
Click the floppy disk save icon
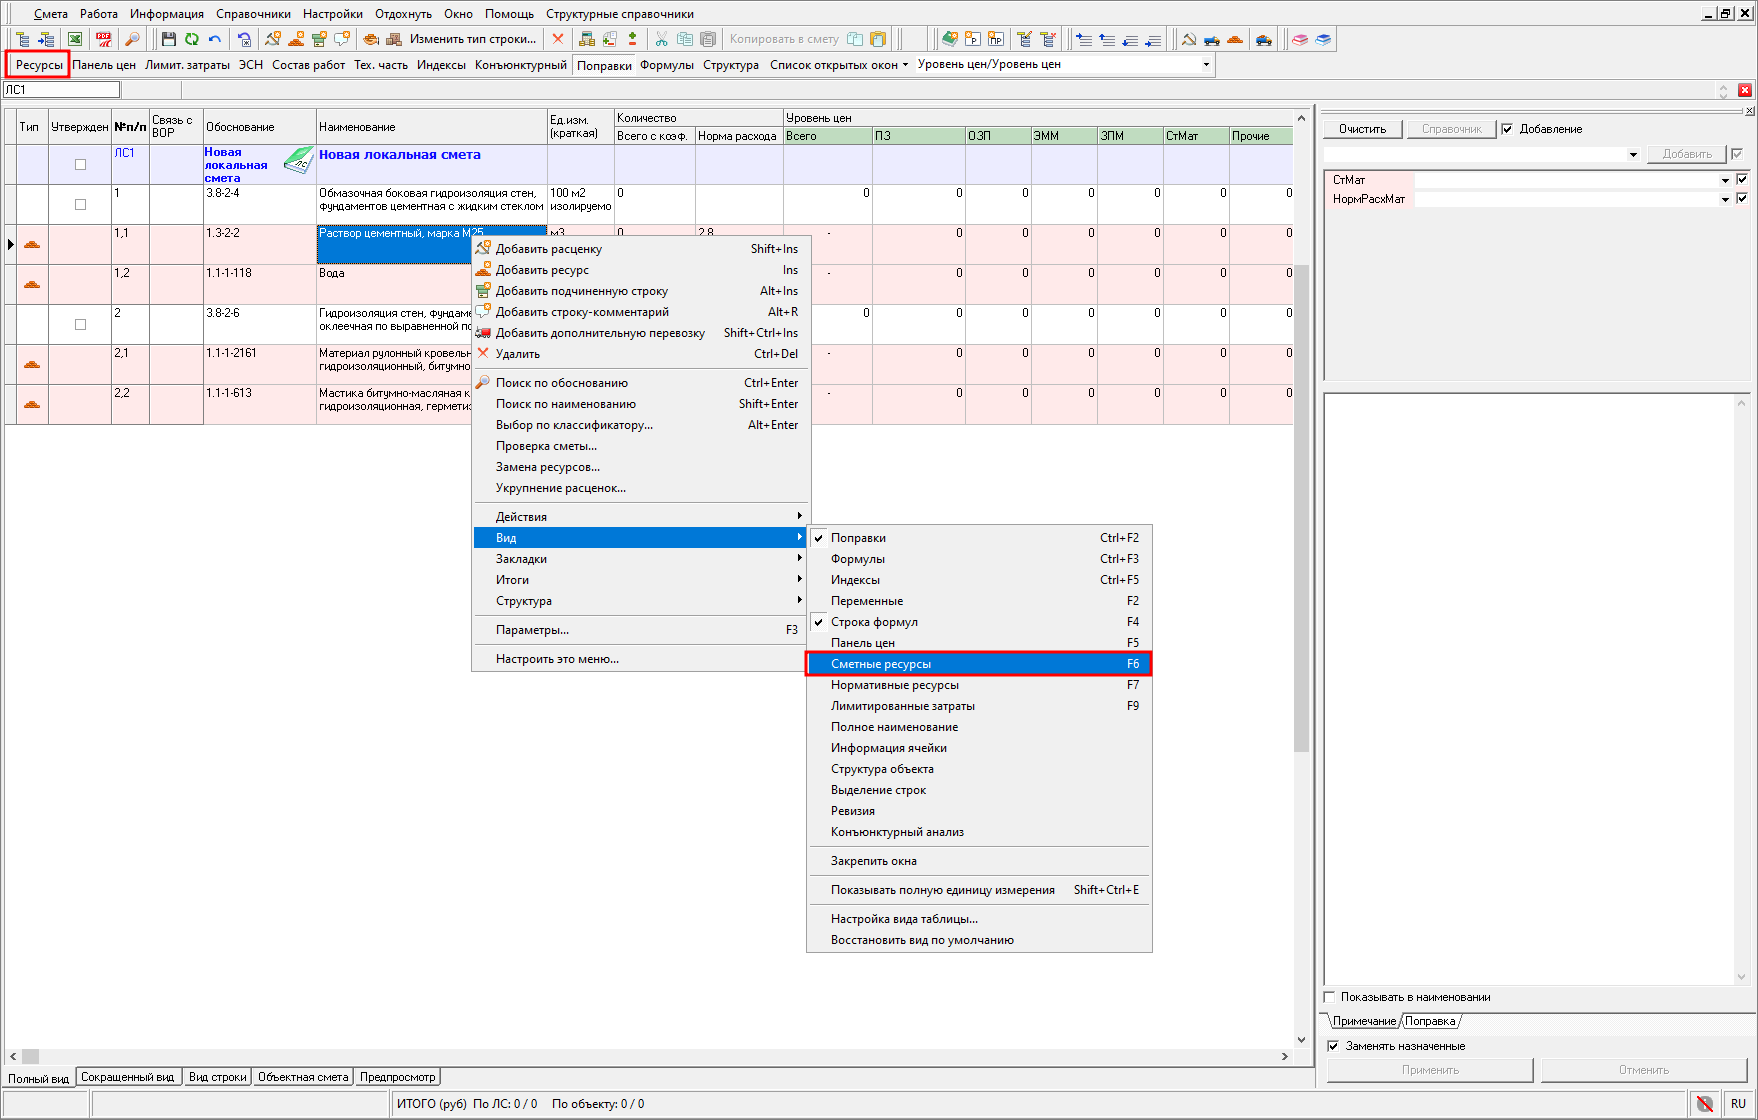pyautogui.click(x=168, y=39)
